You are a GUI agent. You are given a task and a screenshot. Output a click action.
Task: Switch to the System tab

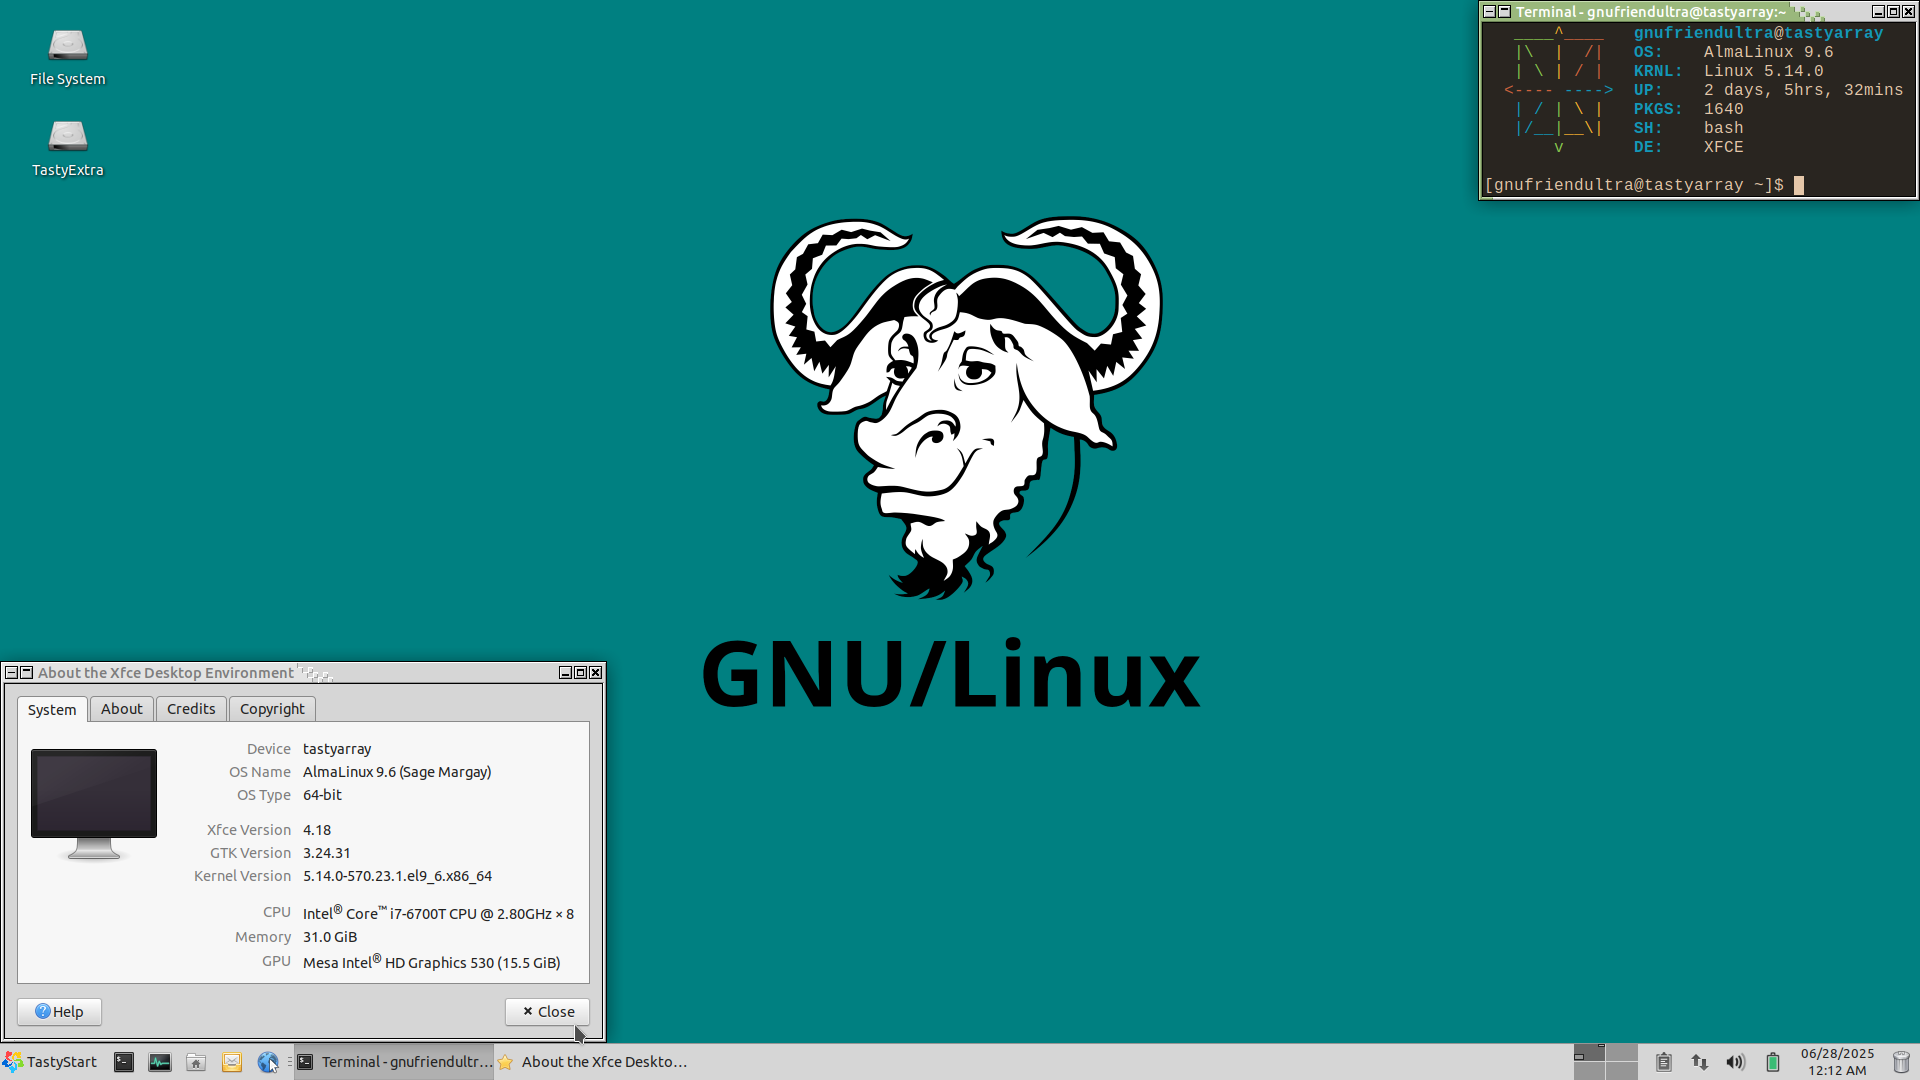(52, 709)
